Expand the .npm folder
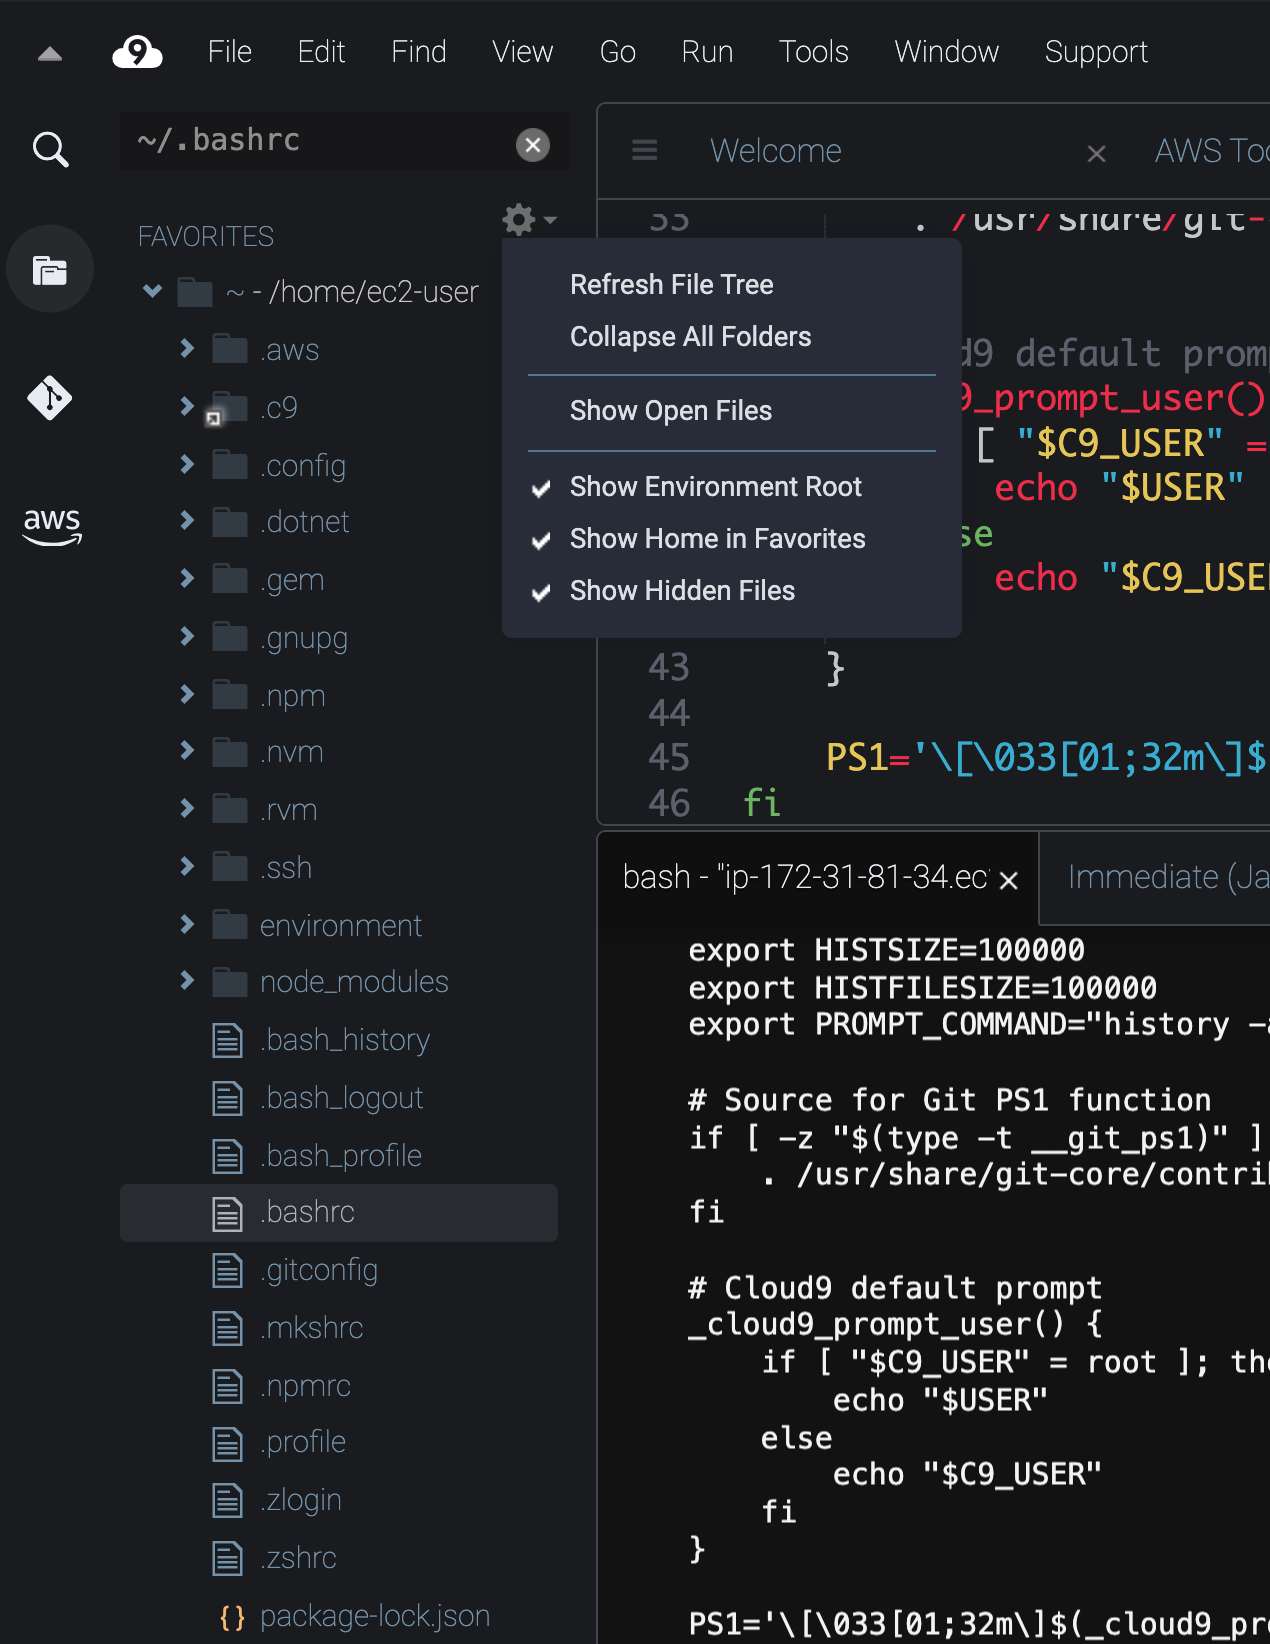 point(187,694)
